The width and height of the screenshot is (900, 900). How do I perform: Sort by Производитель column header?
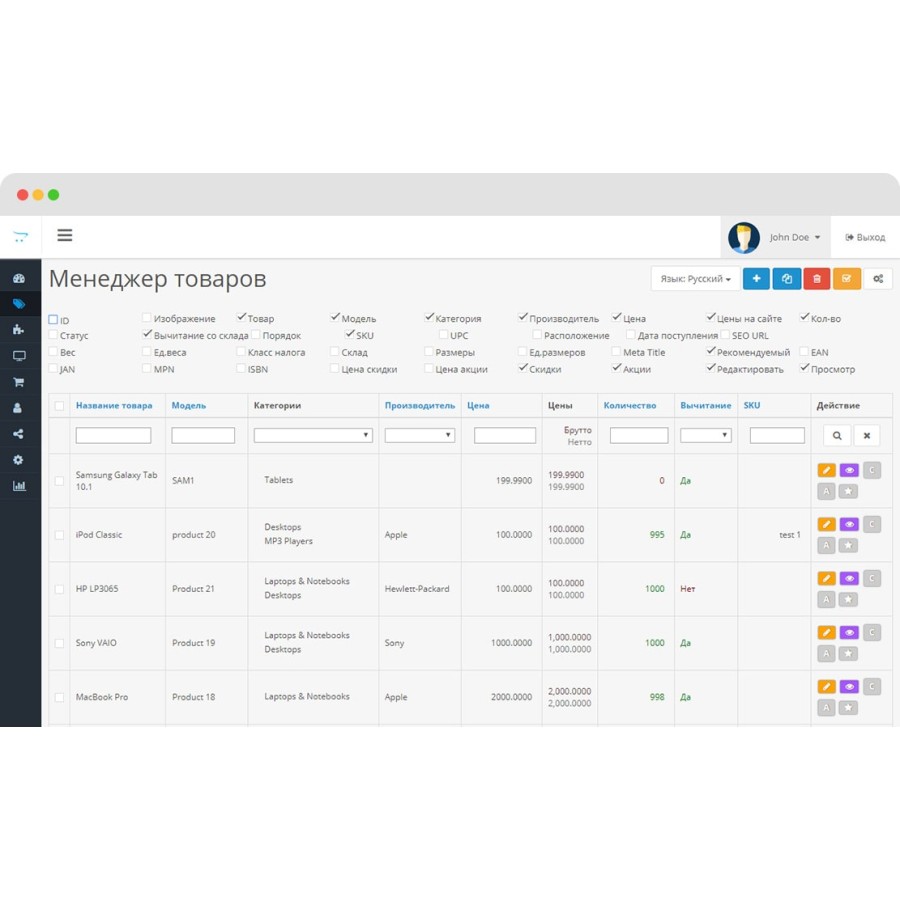420,405
